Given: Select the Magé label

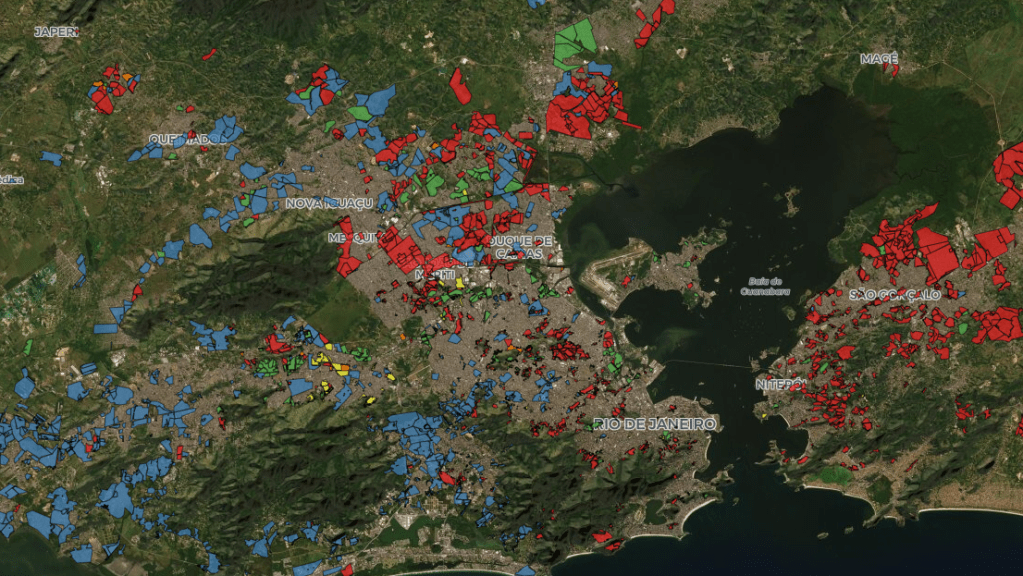Looking at the screenshot, I should pos(879,59).
